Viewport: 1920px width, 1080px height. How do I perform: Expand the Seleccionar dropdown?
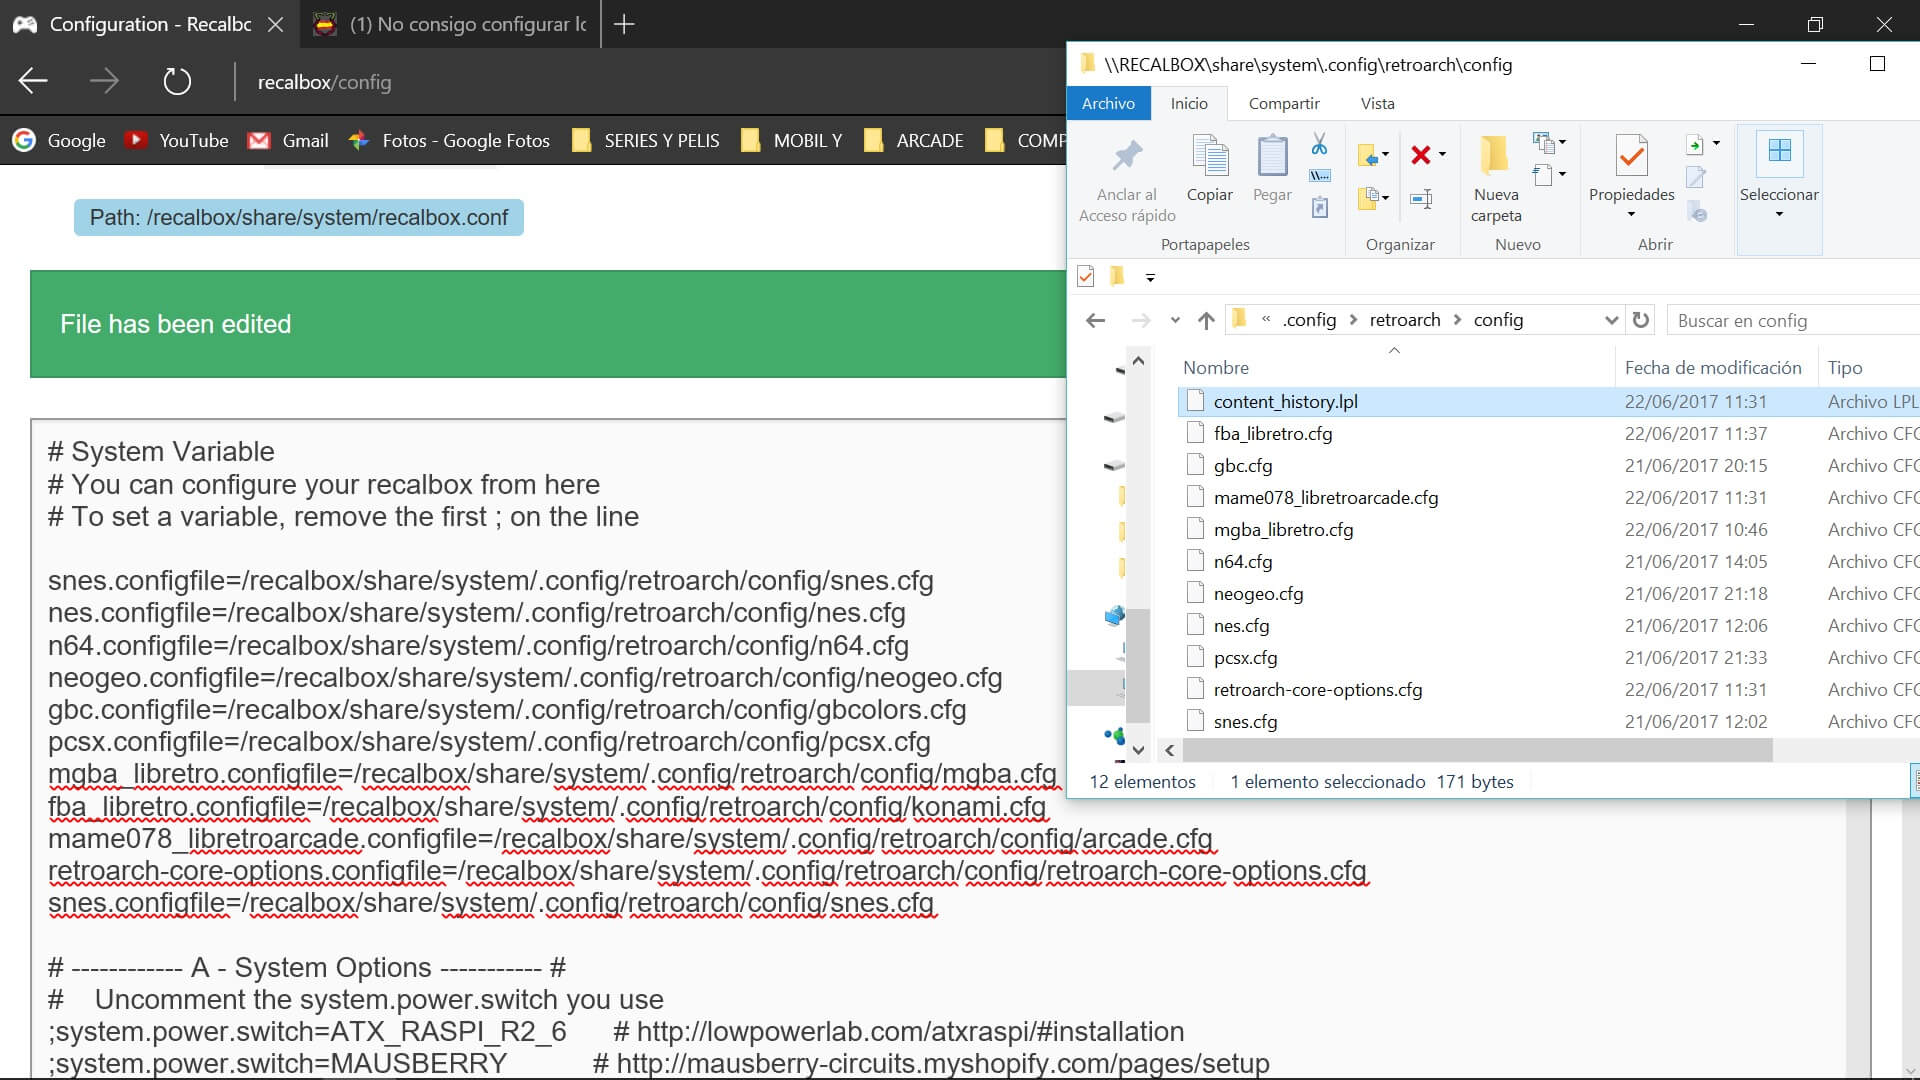click(x=1779, y=214)
